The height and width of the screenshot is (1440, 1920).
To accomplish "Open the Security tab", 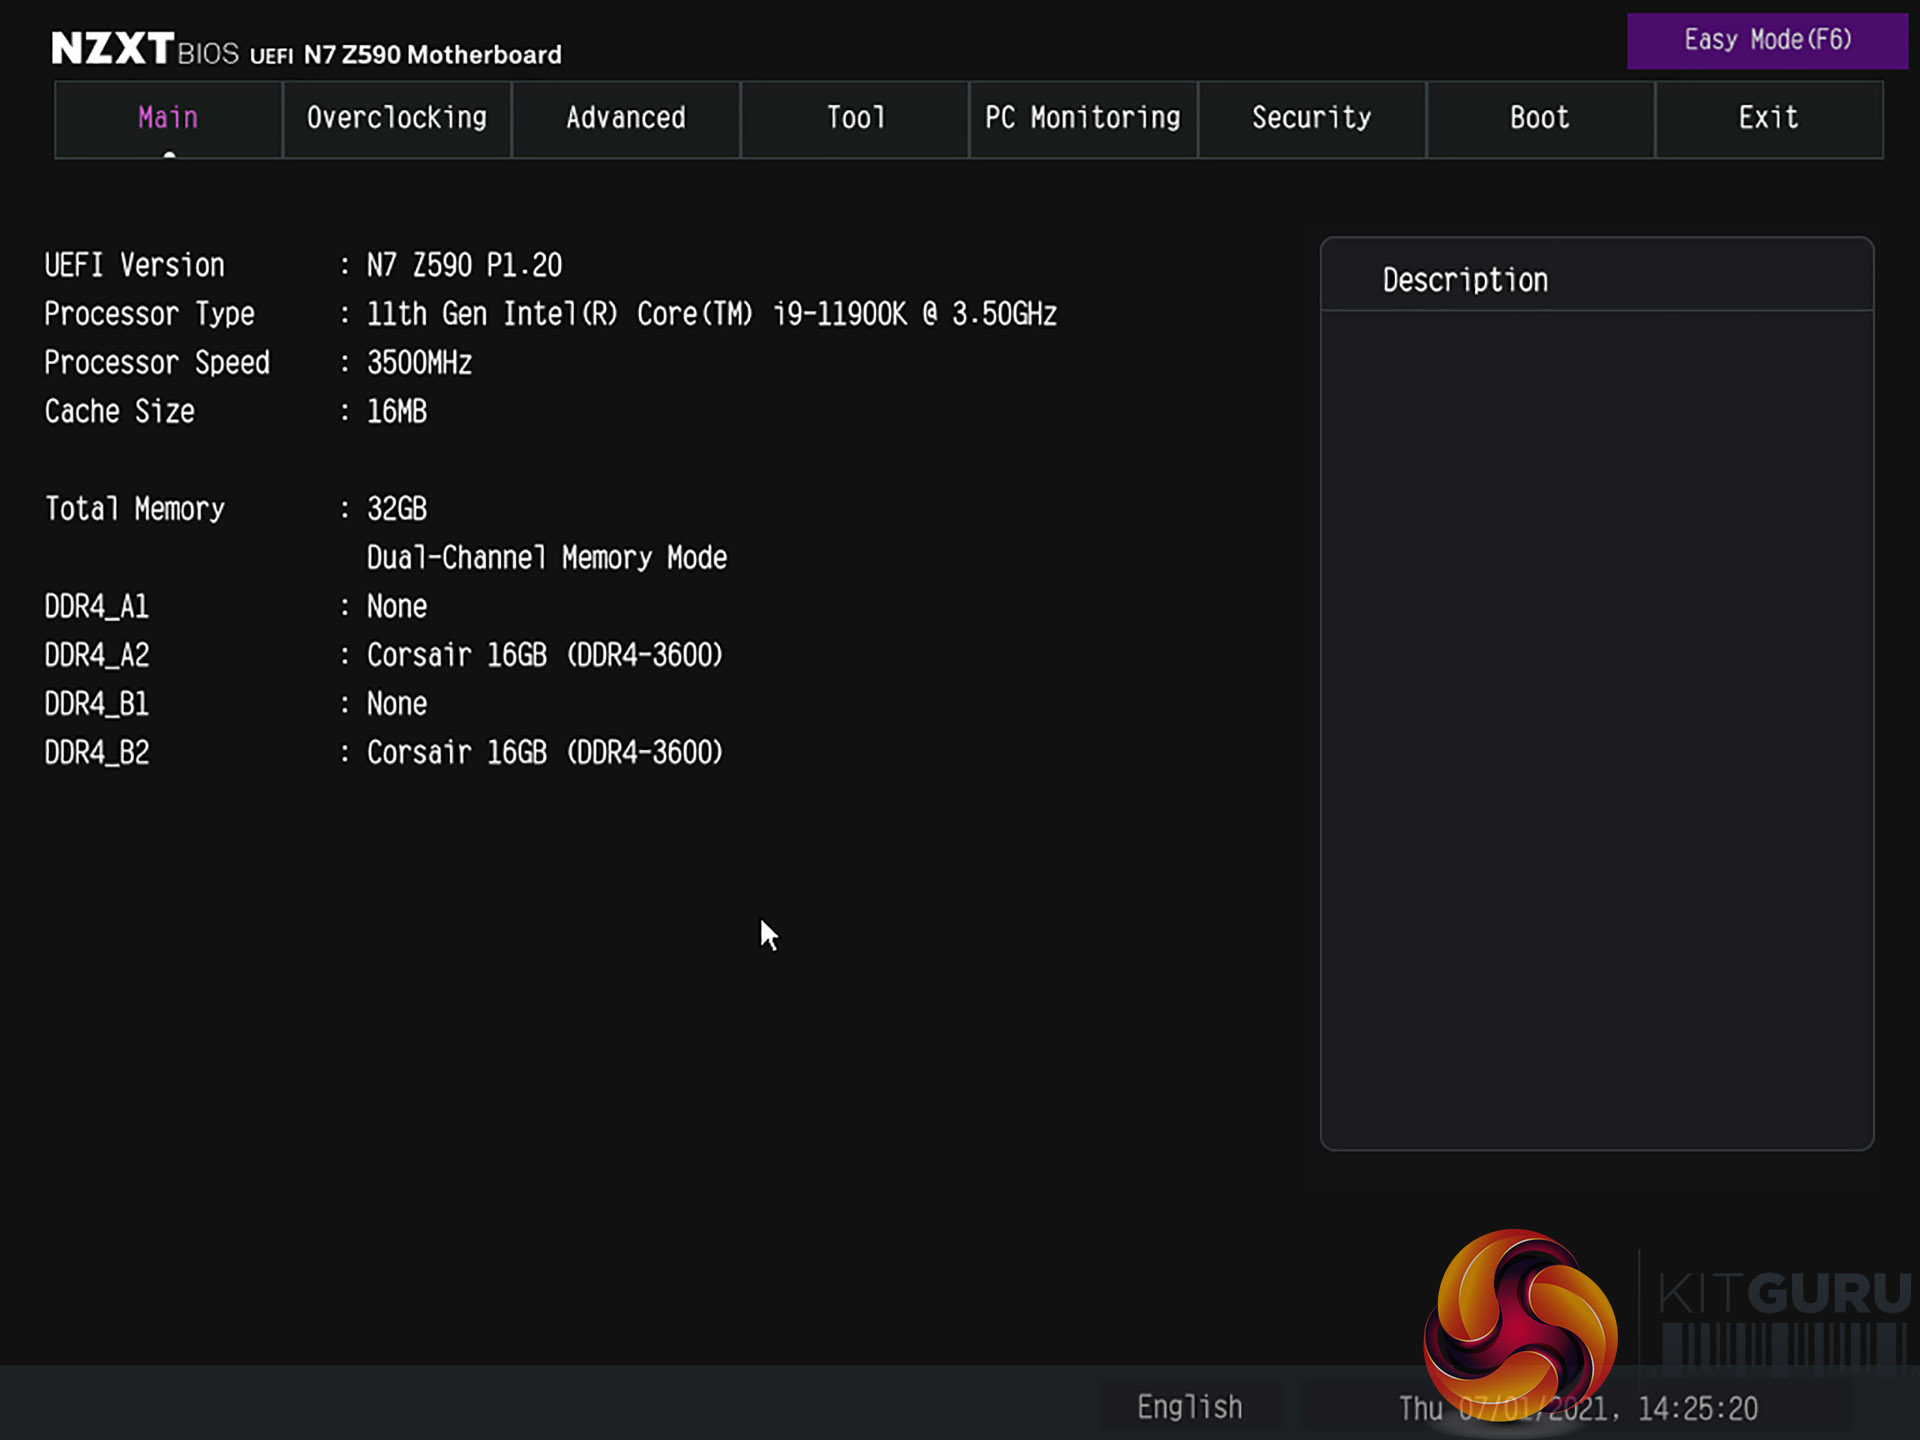I will [x=1312, y=119].
